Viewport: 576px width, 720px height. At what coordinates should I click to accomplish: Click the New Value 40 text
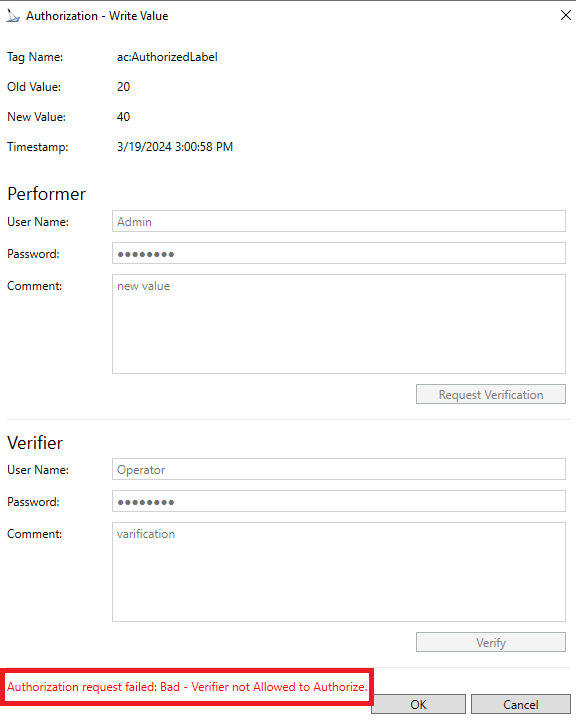coord(123,117)
